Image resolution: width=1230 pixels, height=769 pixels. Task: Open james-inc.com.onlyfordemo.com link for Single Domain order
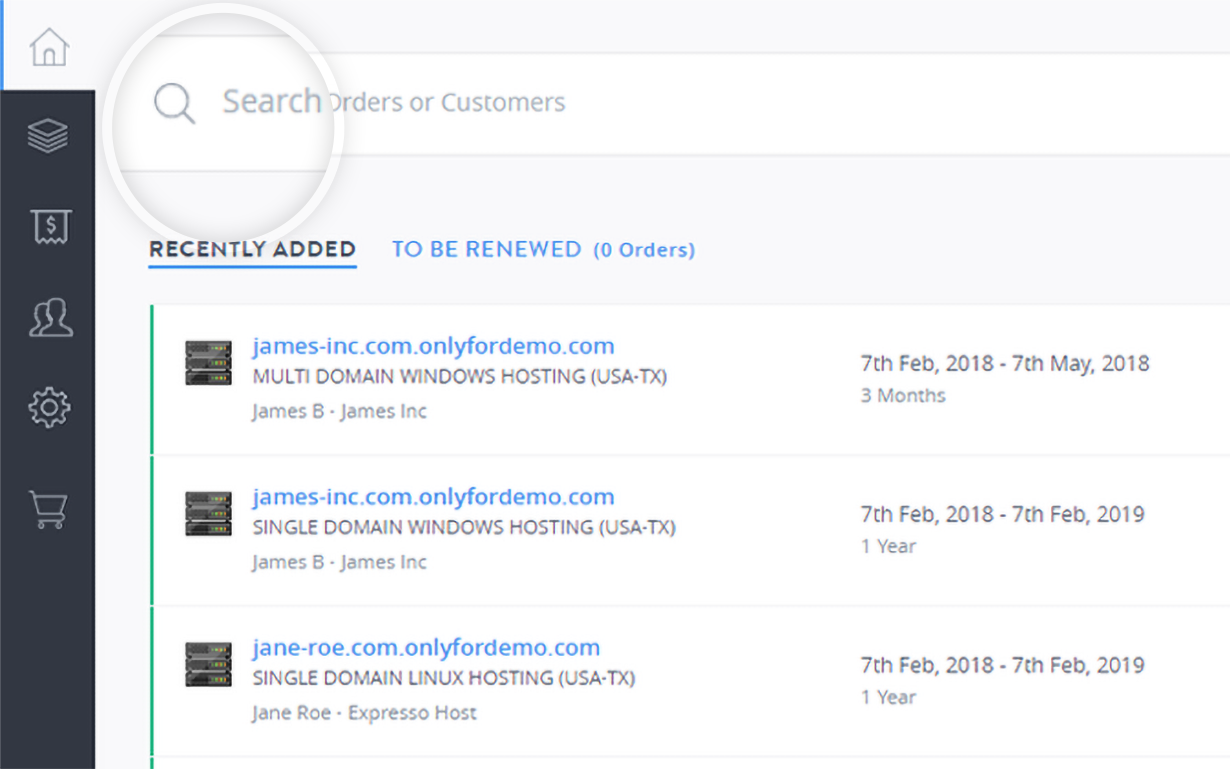pyautogui.click(x=433, y=497)
